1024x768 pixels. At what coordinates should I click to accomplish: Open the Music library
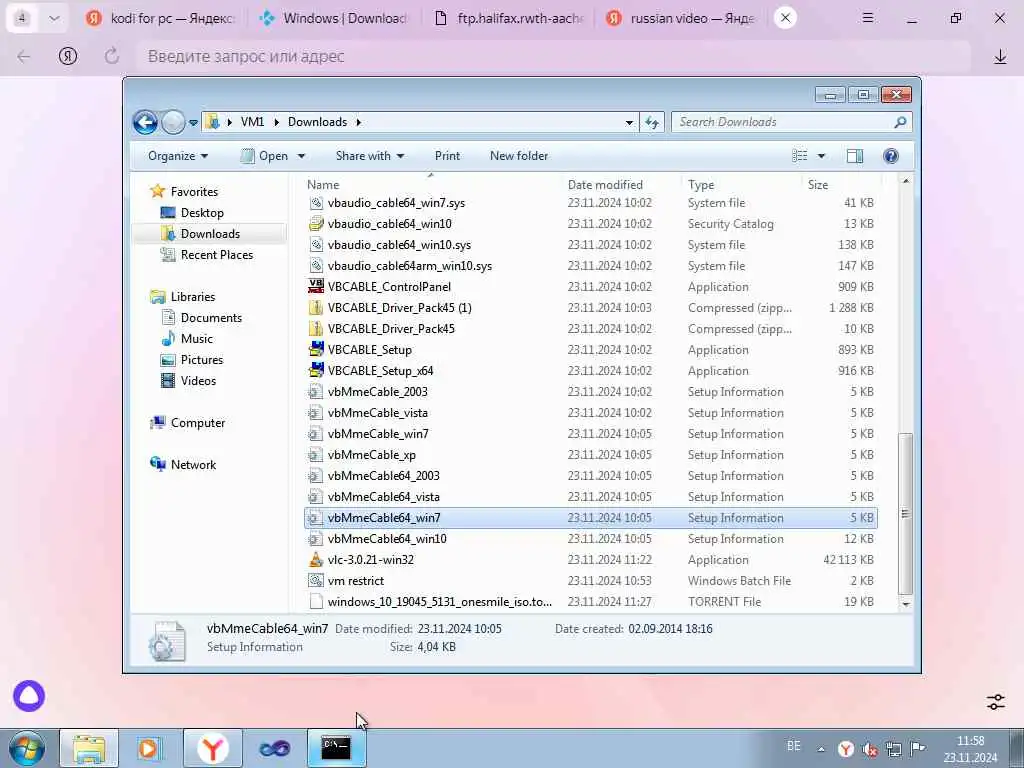(x=197, y=338)
